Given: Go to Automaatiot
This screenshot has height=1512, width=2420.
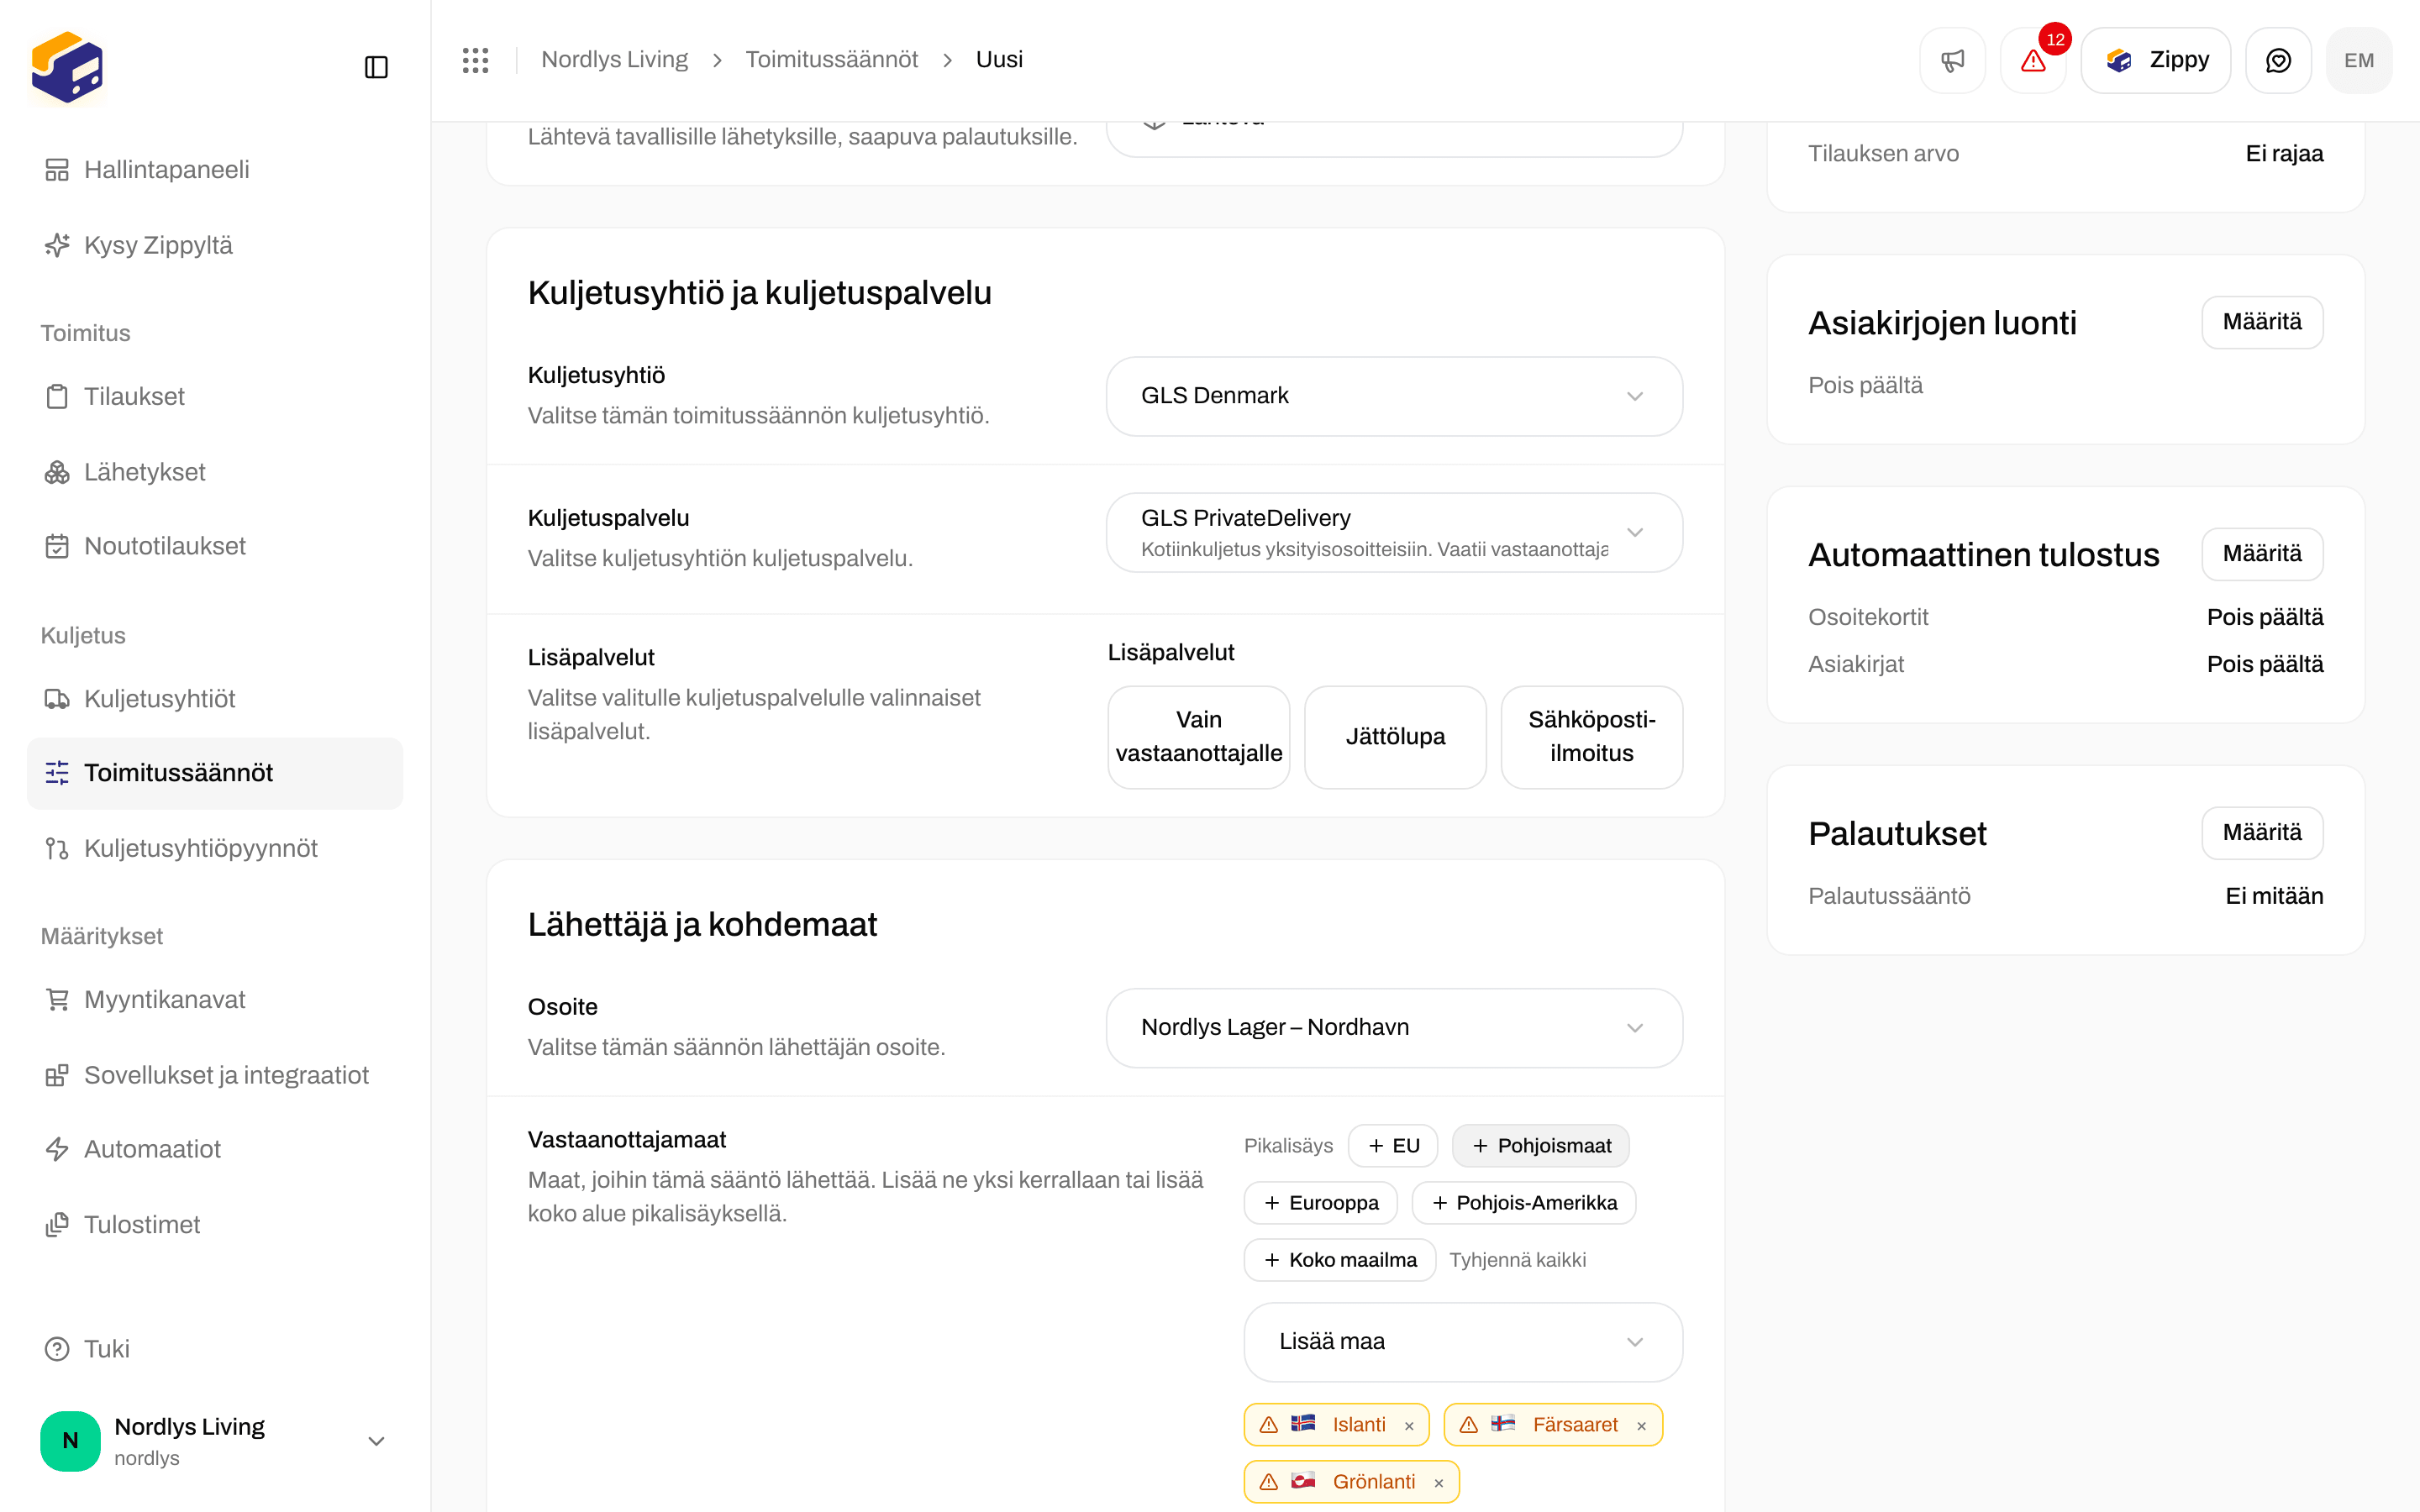Looking at the screenshot, I should point(215,1149).
